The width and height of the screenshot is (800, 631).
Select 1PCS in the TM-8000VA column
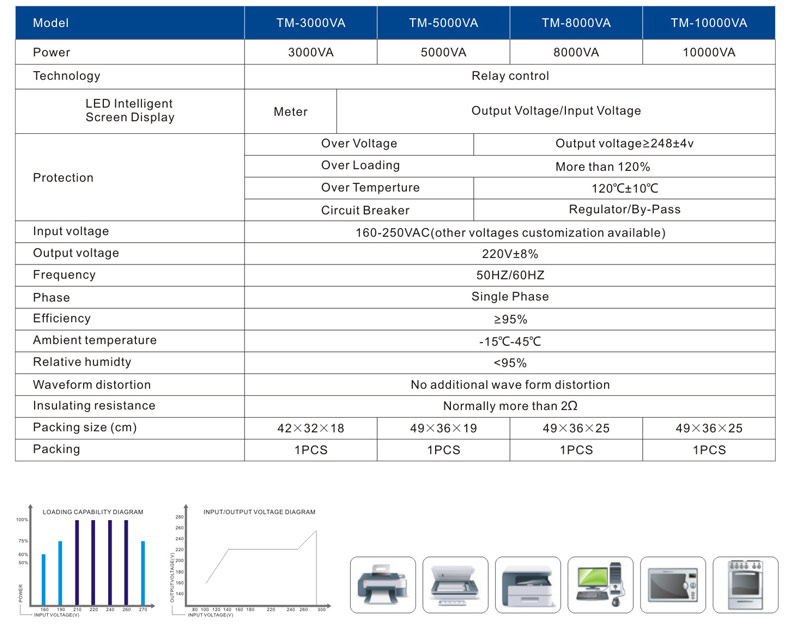[x=576, y=450]
